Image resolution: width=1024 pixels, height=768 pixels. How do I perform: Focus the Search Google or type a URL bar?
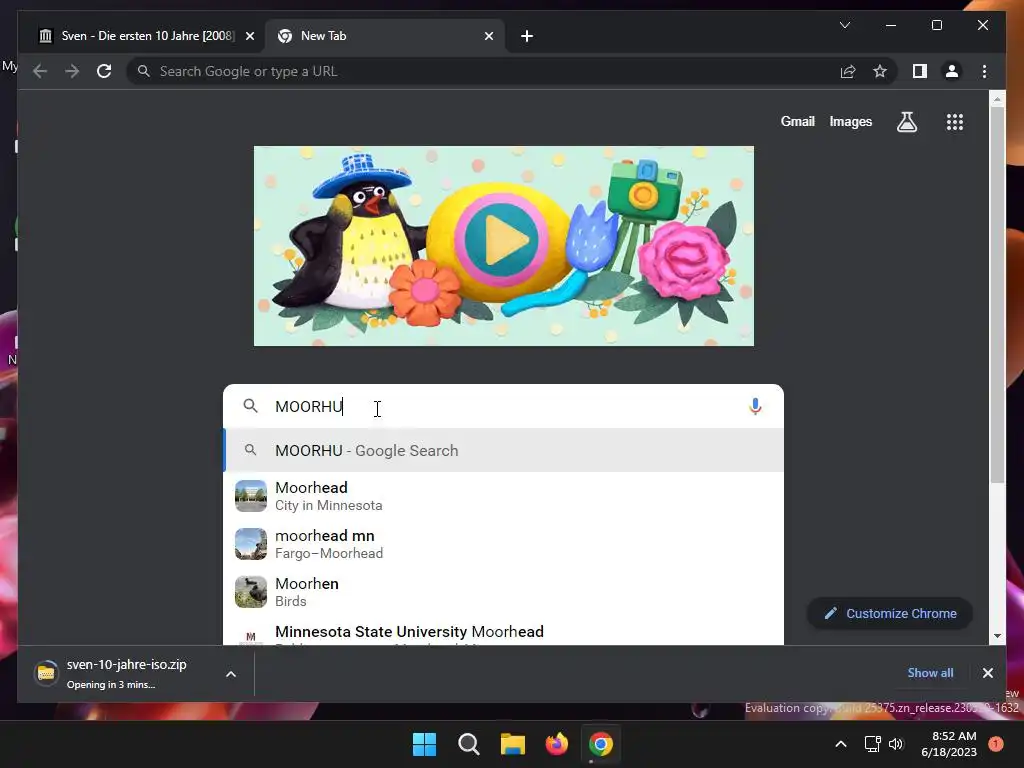click(x=483, y=71)
